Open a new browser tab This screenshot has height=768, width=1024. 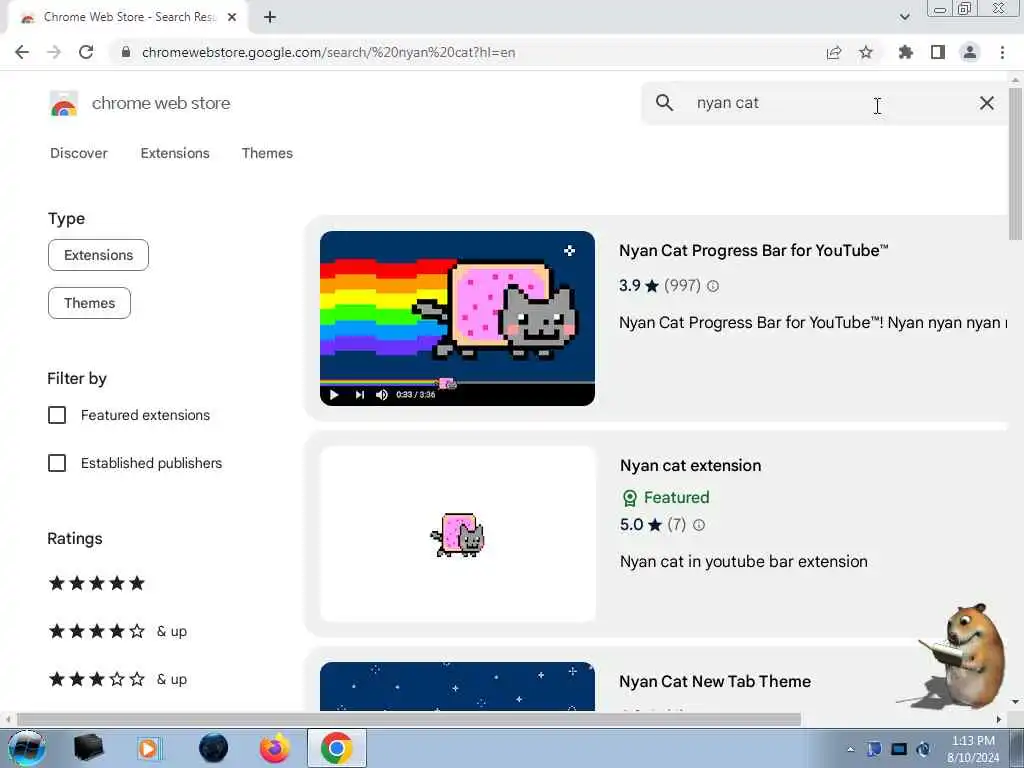click(x=270, y=17)
